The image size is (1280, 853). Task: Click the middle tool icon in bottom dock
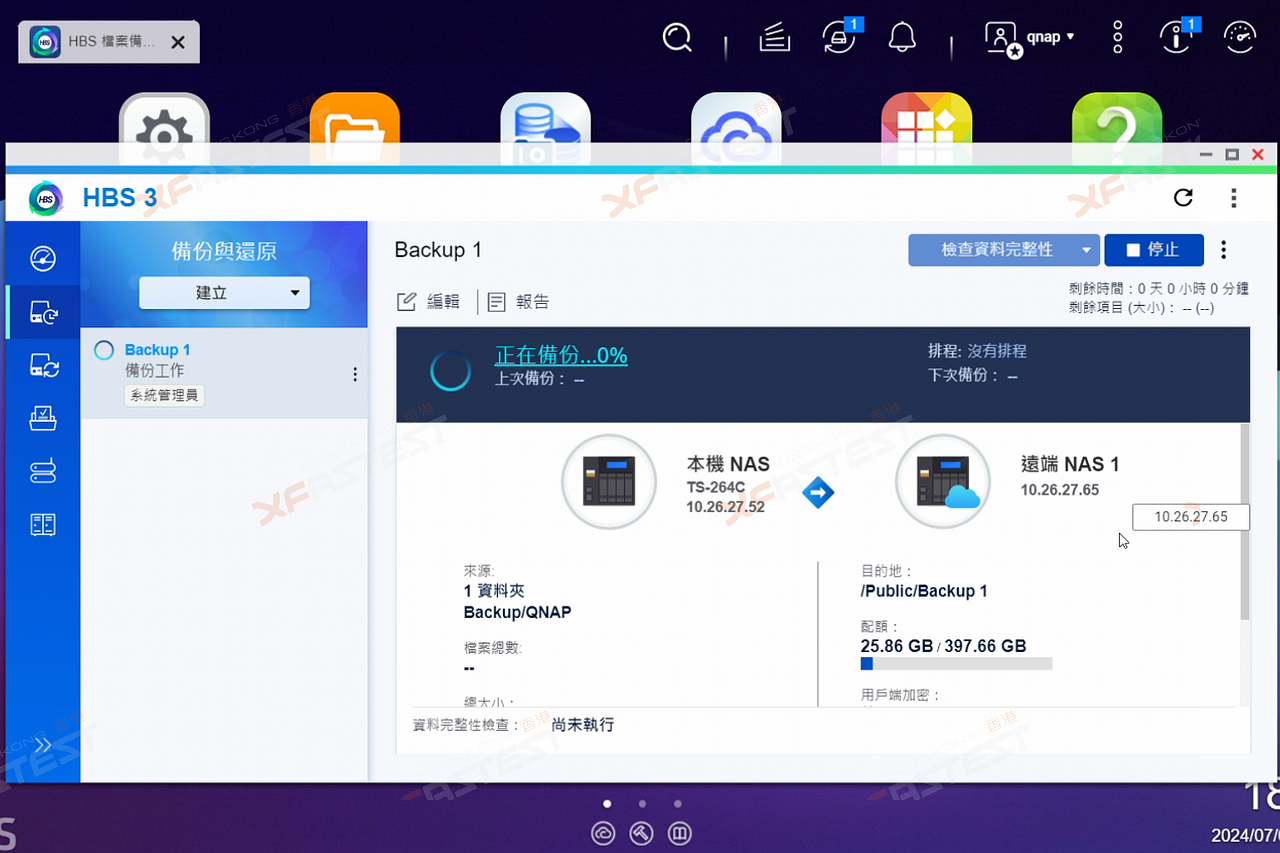642,833
